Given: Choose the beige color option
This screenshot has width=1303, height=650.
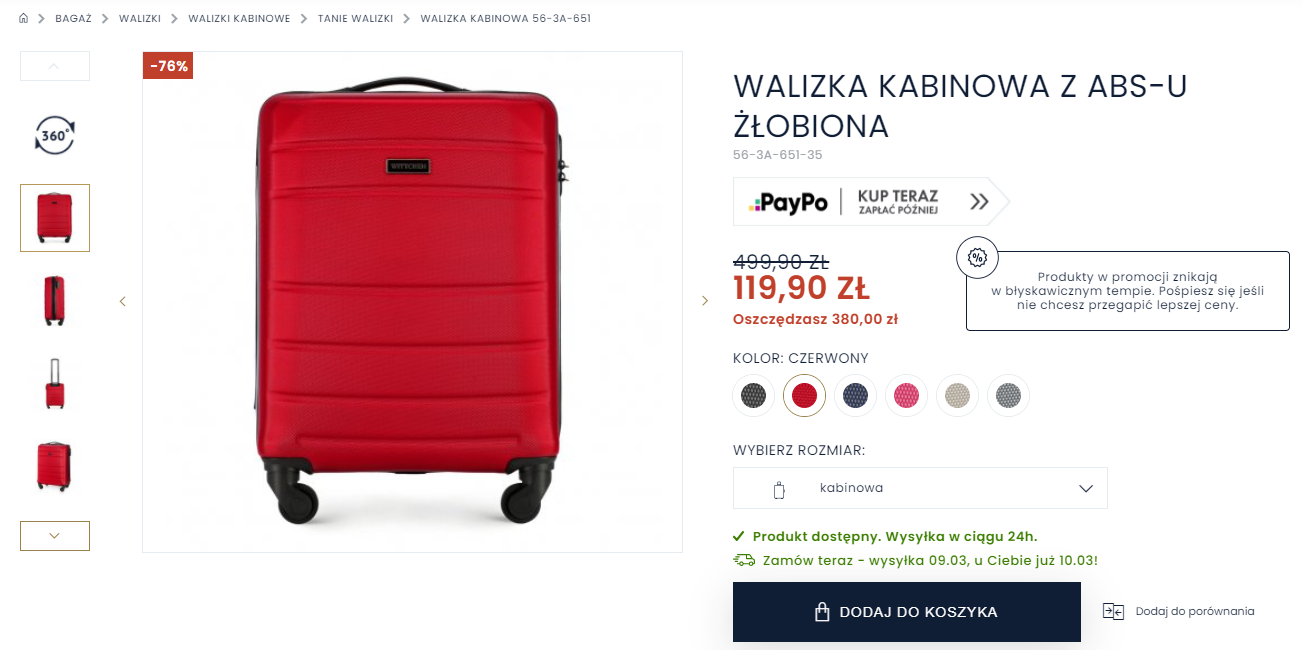Looking at the screenshot, I should point(957,396).
